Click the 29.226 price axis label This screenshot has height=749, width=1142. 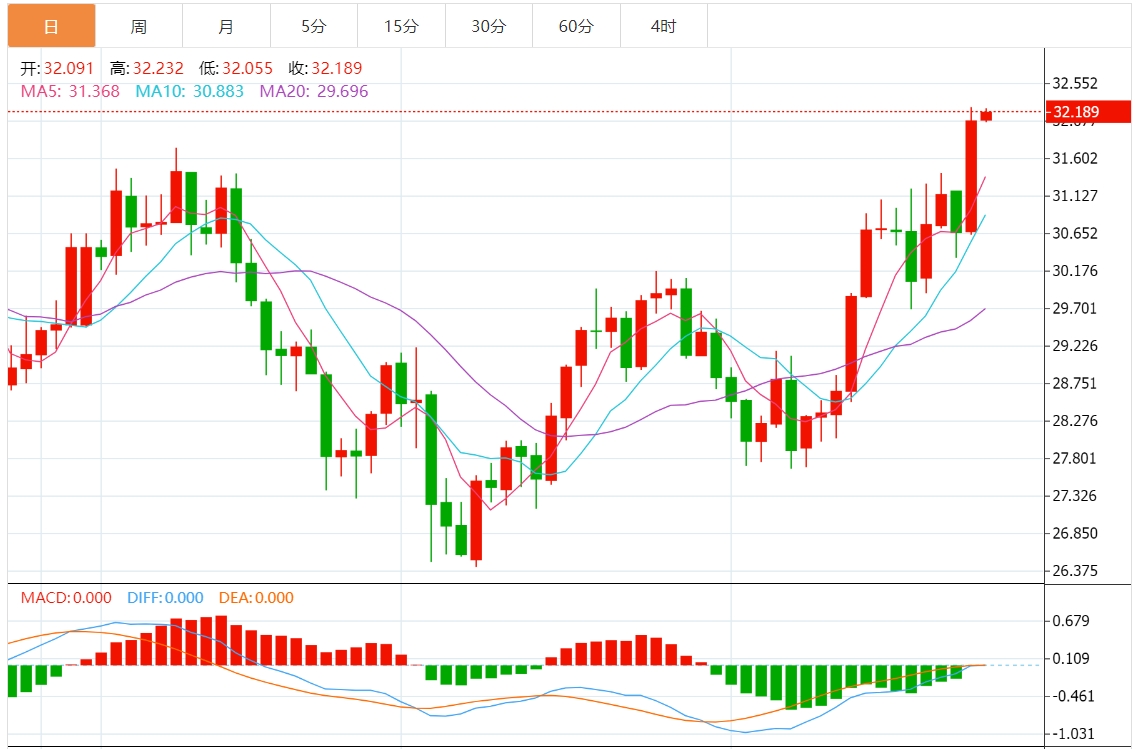(1075, 345)
